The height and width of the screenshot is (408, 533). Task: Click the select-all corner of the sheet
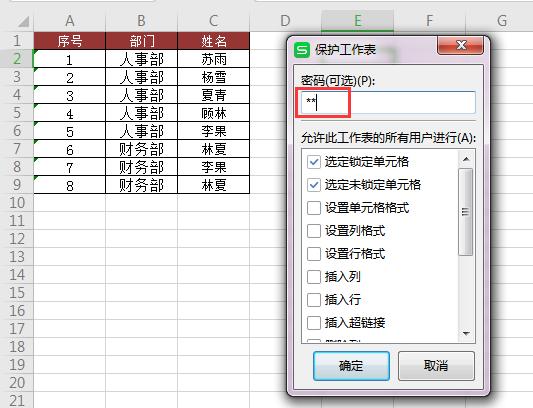(x=23, y=21)
